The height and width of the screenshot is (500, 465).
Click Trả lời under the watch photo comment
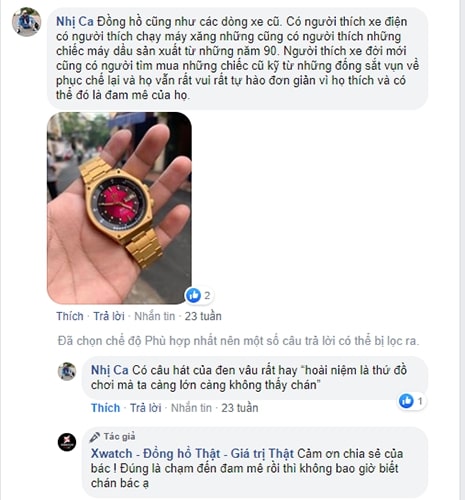109,316
